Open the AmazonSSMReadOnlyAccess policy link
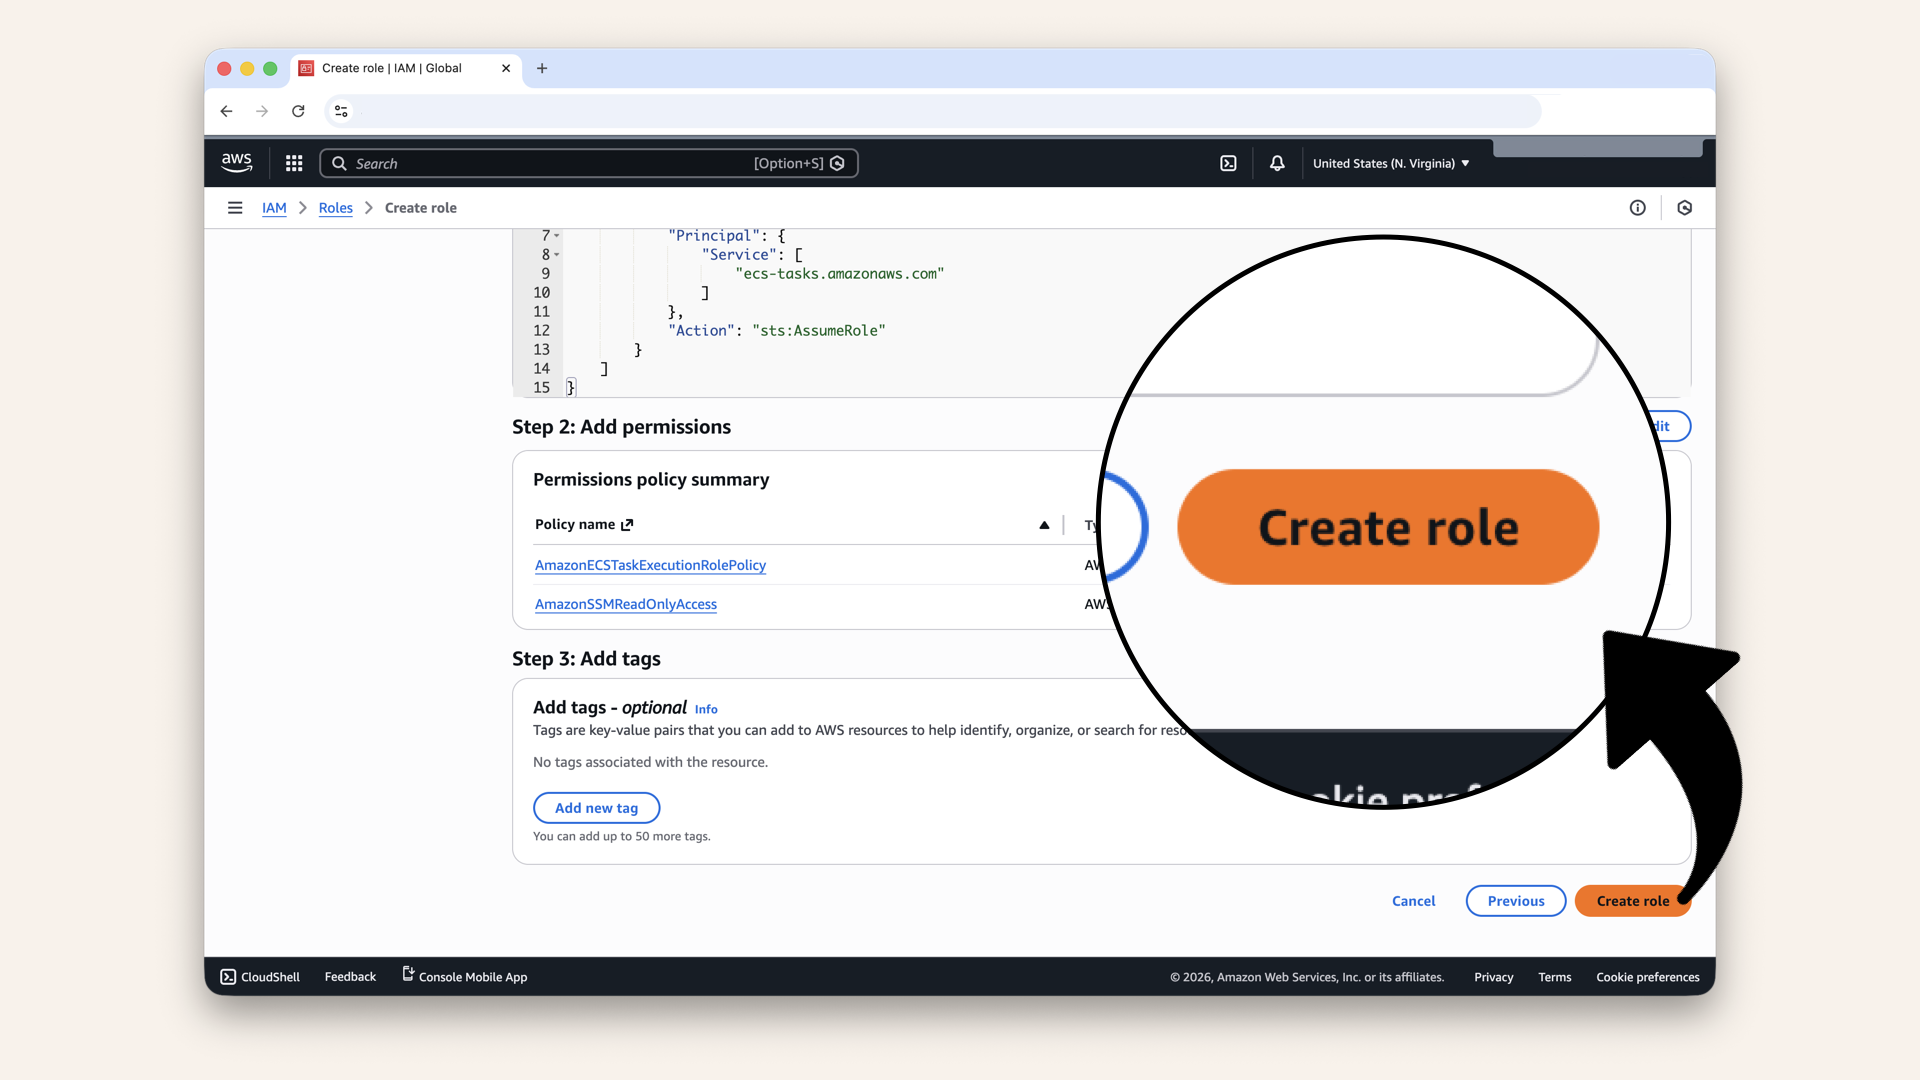The image size is (1920, 1080). click(x=625, y=604)
